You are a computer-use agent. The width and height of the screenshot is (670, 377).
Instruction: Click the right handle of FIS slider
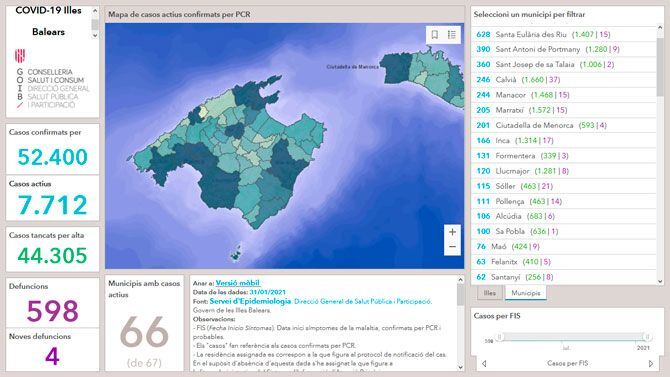[x=647, y=337]
